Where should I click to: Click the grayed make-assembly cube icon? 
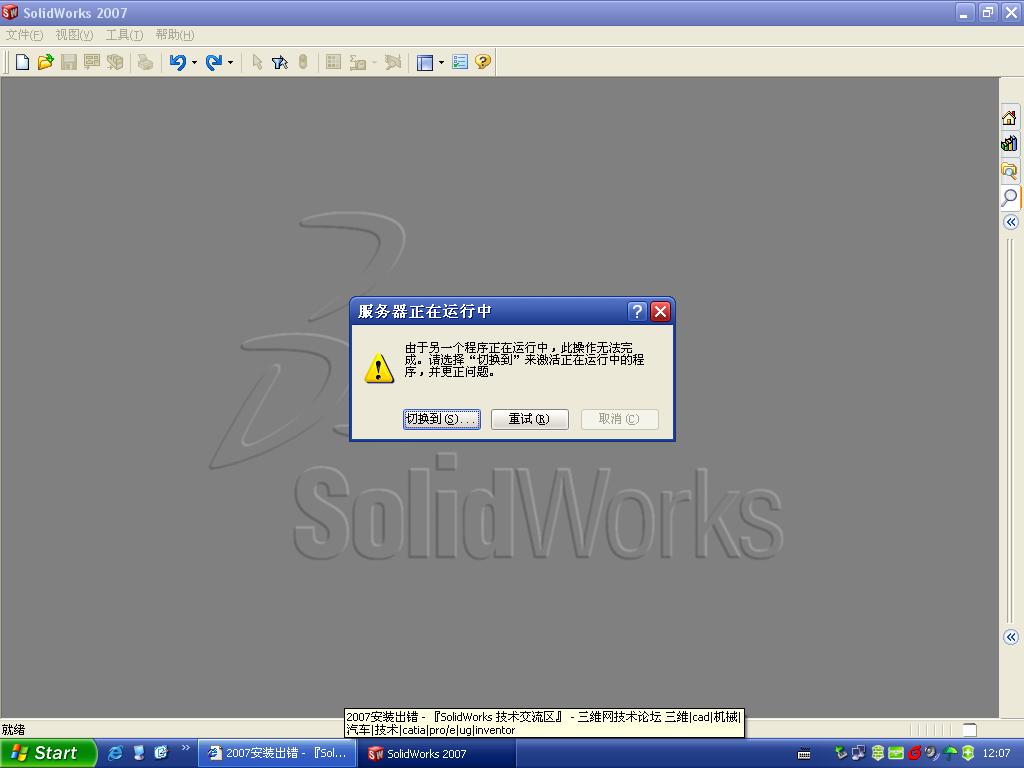115,62
